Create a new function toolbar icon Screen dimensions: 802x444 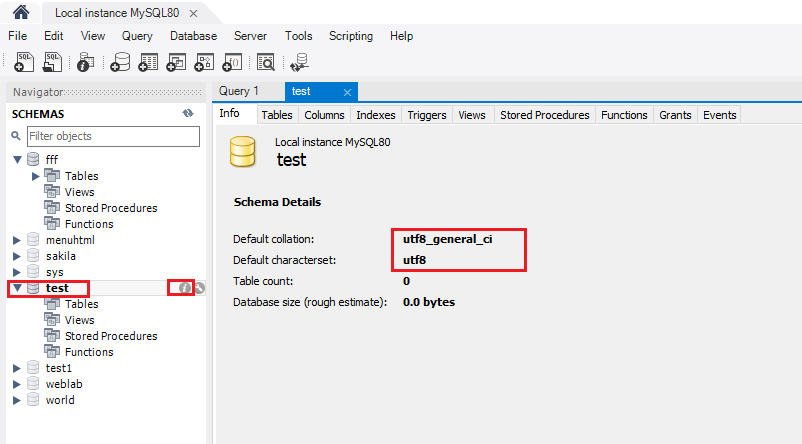(x=232, y=62)
